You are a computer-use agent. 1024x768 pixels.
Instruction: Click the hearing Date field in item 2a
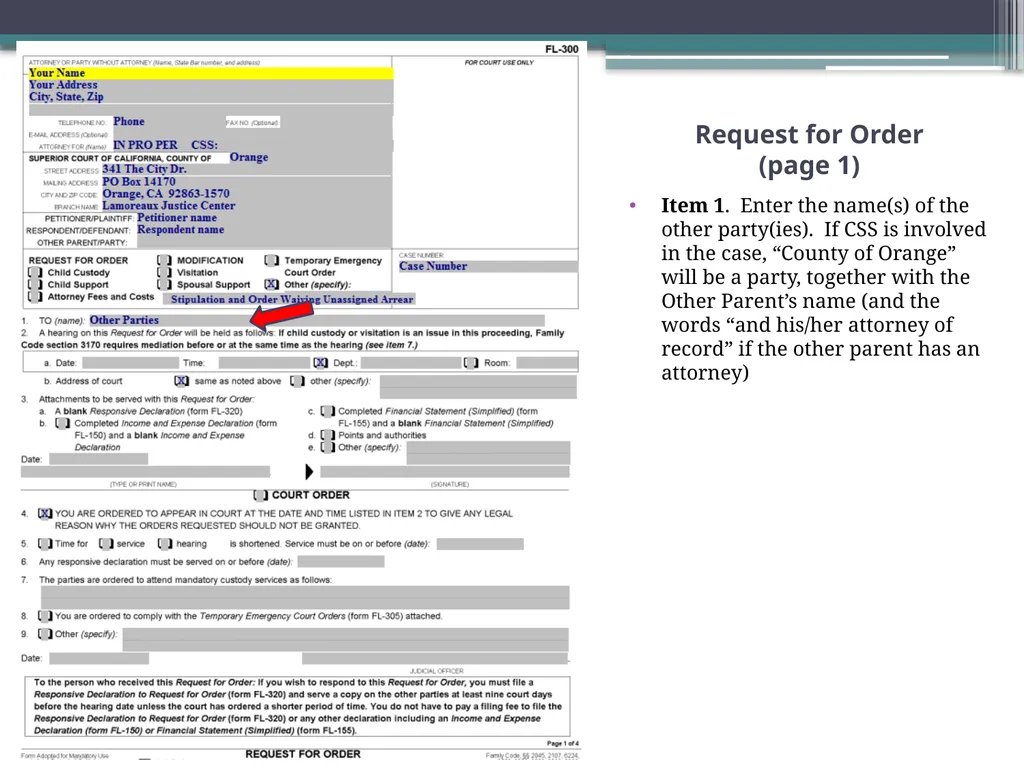click(130, 362)
